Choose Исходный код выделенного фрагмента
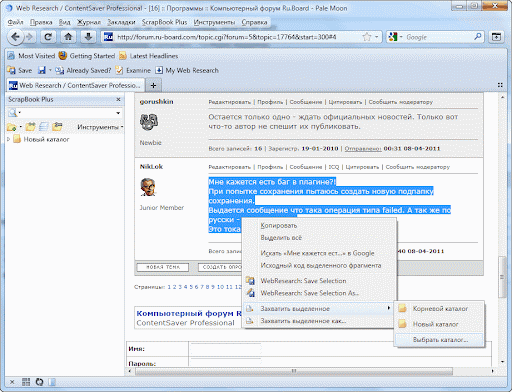Viewport: 512px width, 392px height. click(319, 266)
